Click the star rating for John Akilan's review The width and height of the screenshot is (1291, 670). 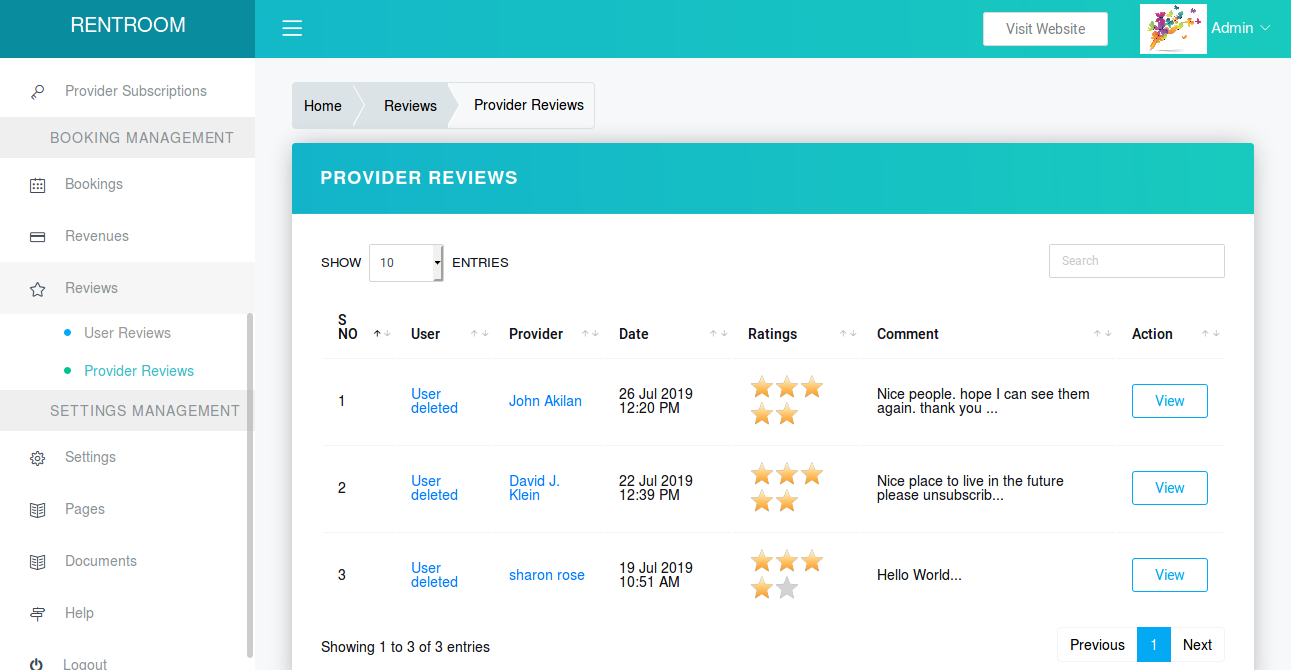pos(787,400)
